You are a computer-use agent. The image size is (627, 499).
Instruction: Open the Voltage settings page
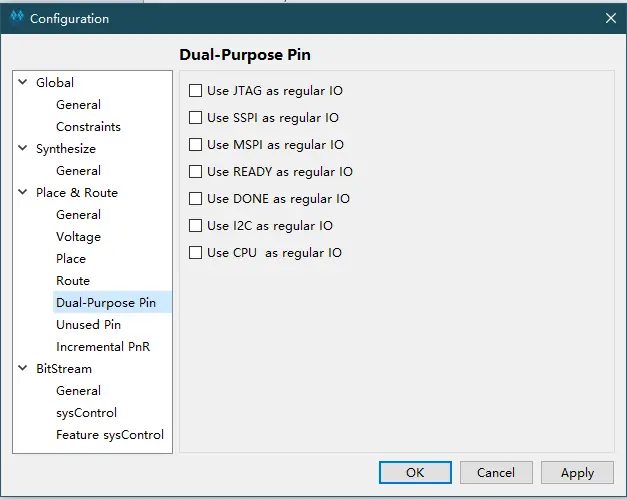pos(78,237)
